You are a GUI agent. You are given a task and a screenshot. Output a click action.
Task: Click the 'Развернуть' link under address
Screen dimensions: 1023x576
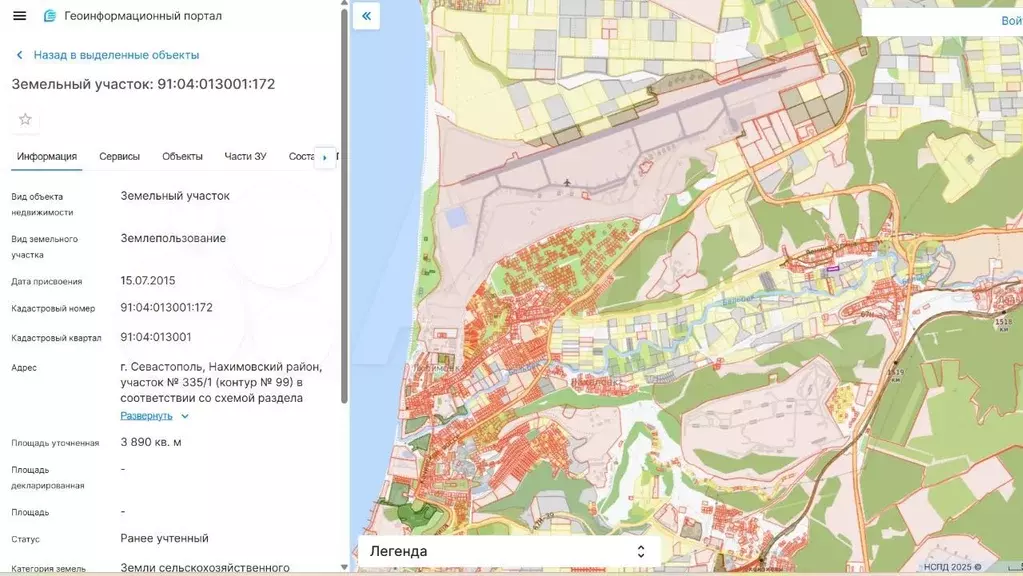click(146, 416)
